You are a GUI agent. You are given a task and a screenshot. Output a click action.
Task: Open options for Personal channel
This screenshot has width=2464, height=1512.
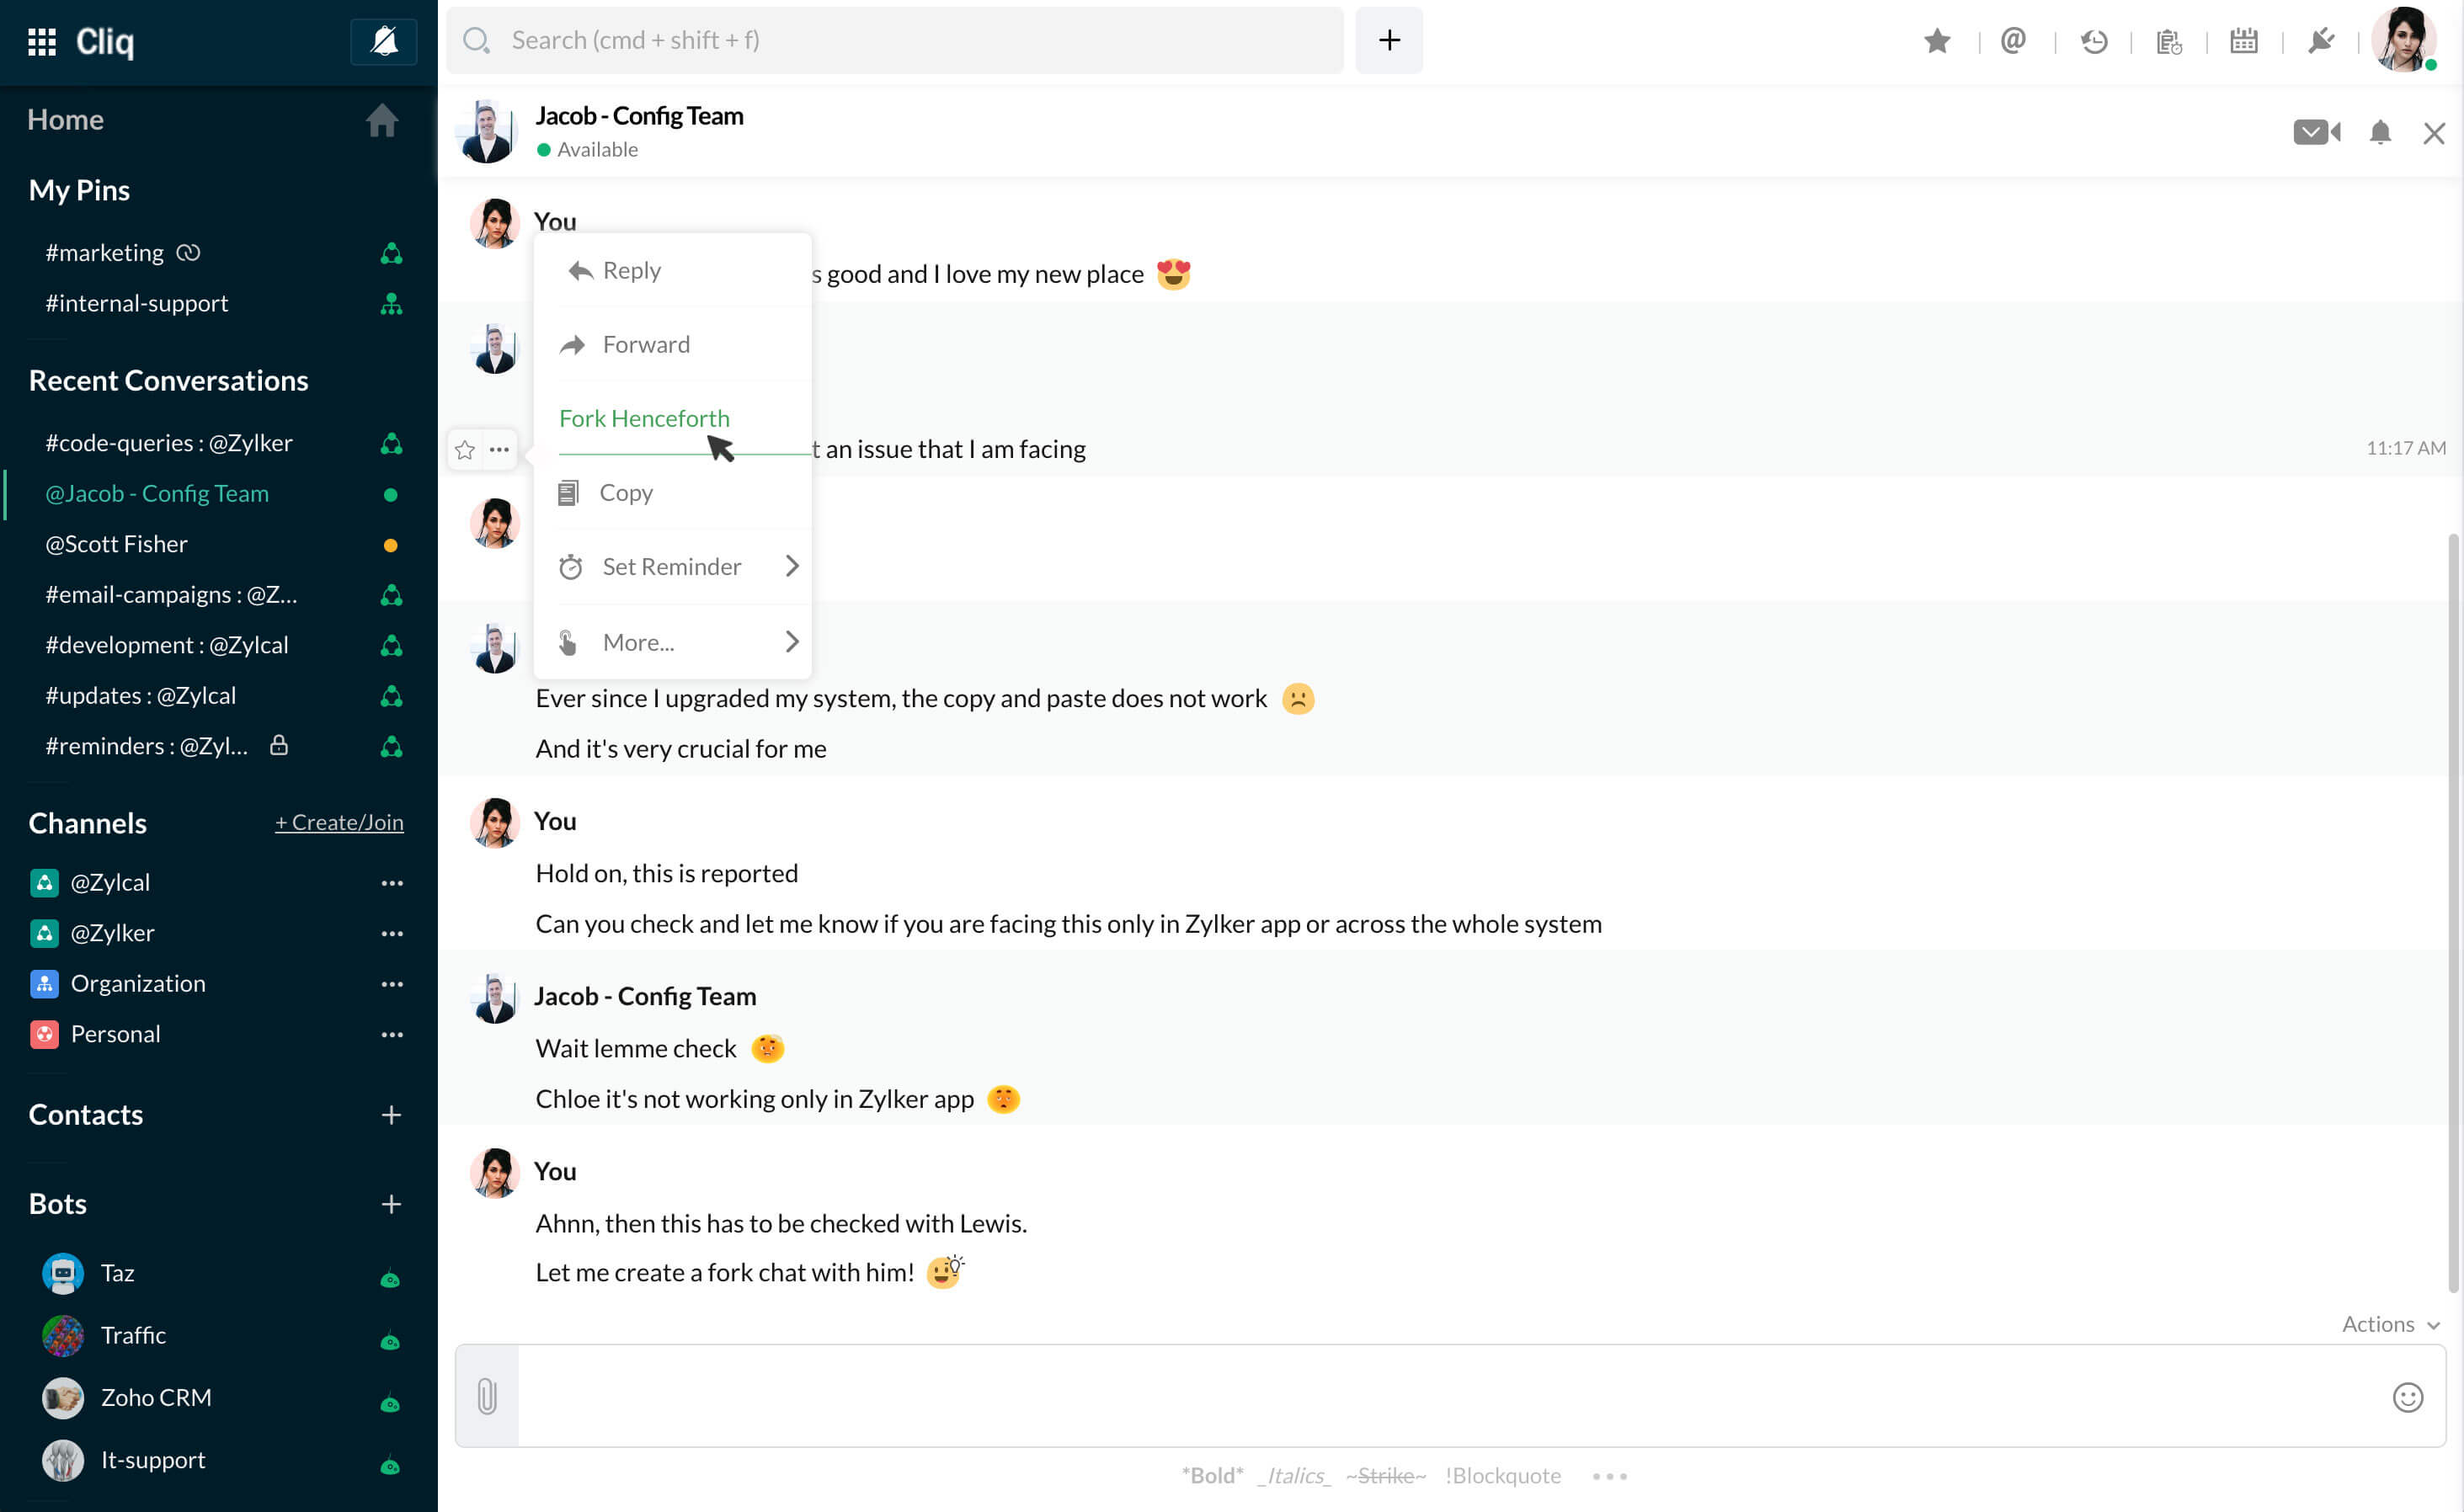[x=392, y=1034]
